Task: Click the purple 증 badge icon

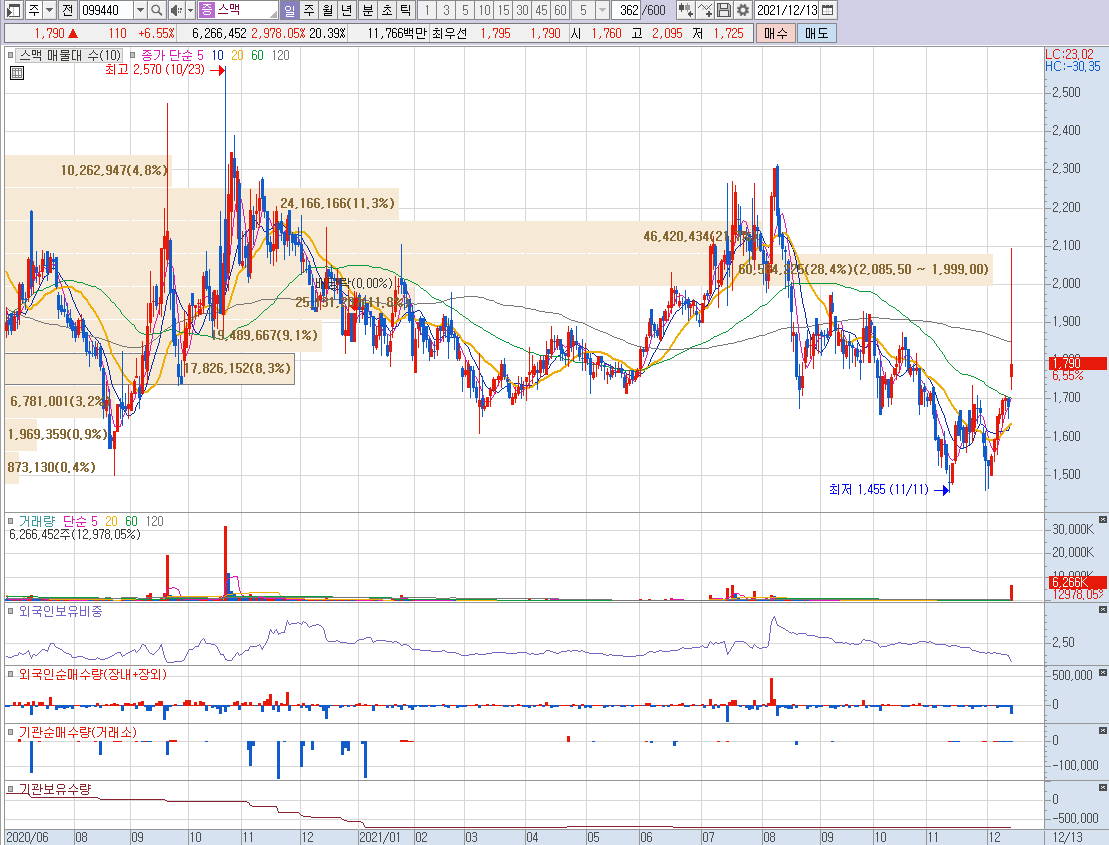Action: pos(206,10)
